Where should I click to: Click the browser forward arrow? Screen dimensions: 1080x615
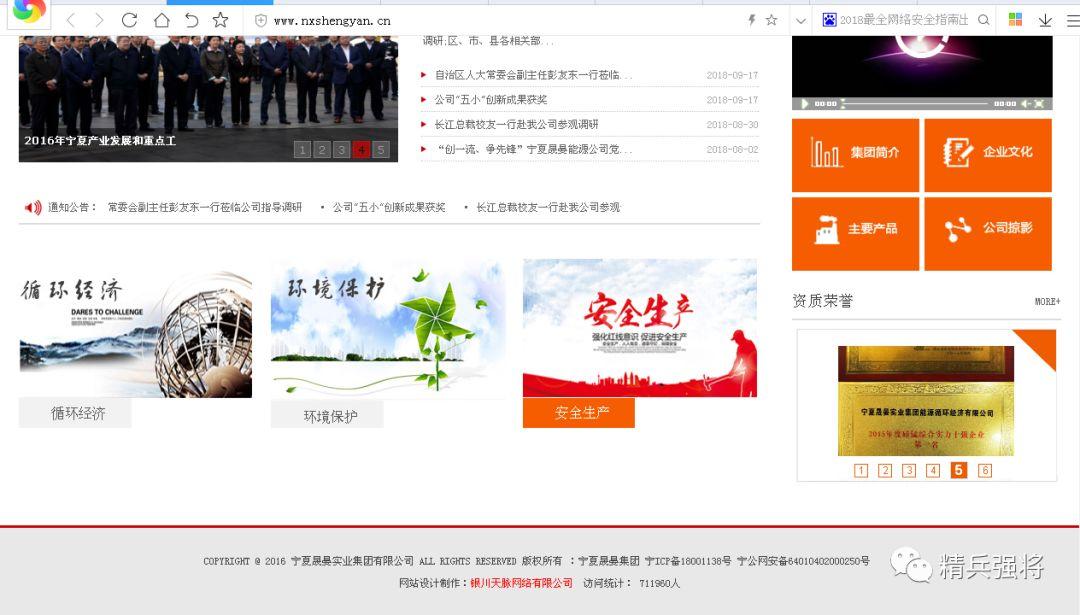point(99,21)
